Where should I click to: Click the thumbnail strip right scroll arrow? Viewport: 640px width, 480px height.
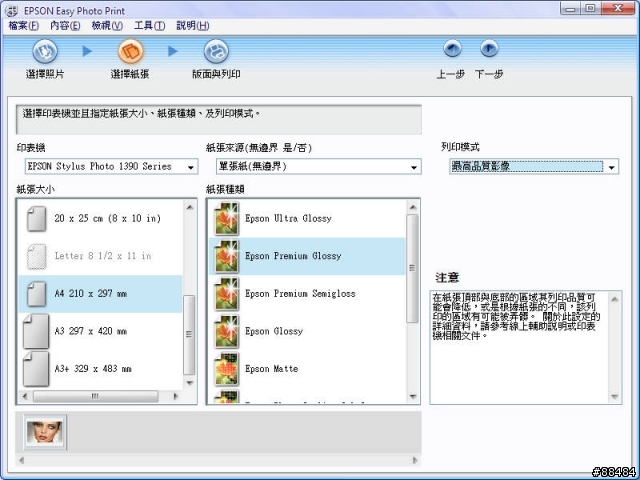tap(415, 460)
